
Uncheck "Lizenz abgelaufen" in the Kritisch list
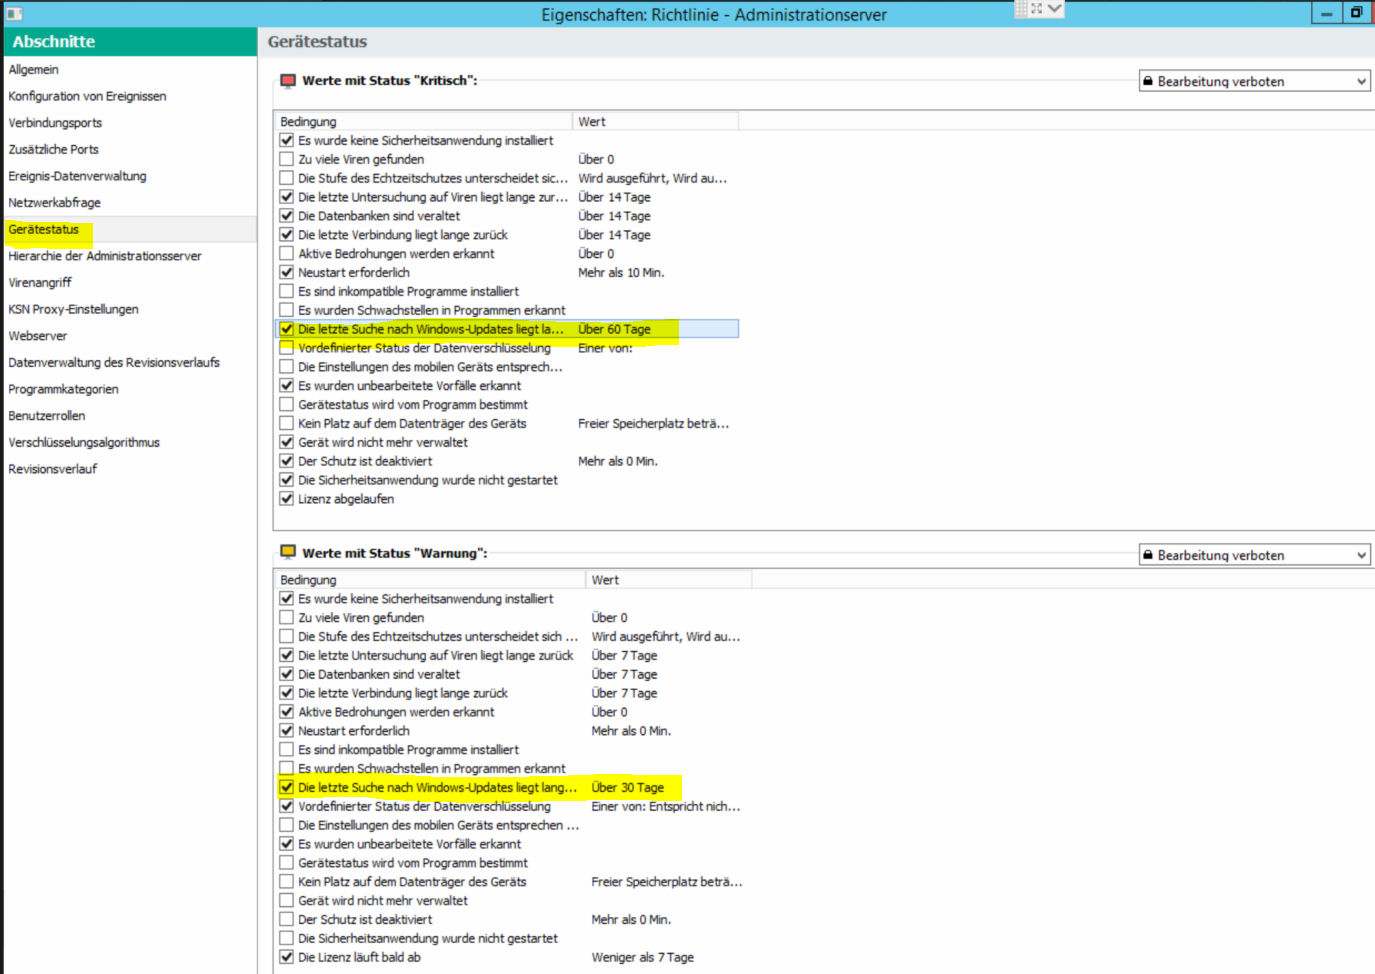(x=287, y=499)
